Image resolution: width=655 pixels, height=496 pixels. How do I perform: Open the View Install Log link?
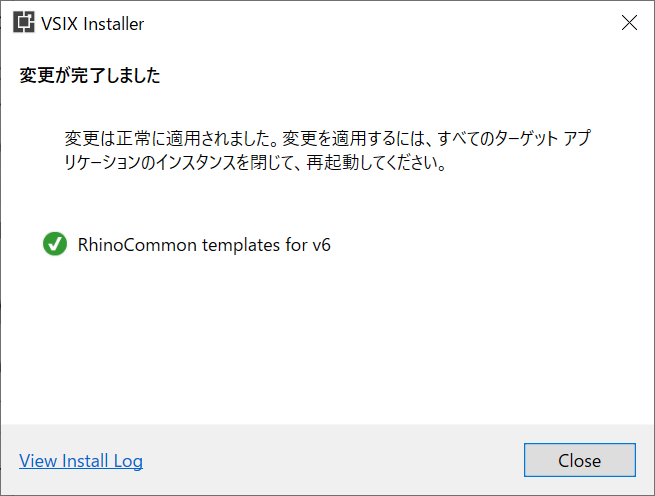(x=81, y=461)
